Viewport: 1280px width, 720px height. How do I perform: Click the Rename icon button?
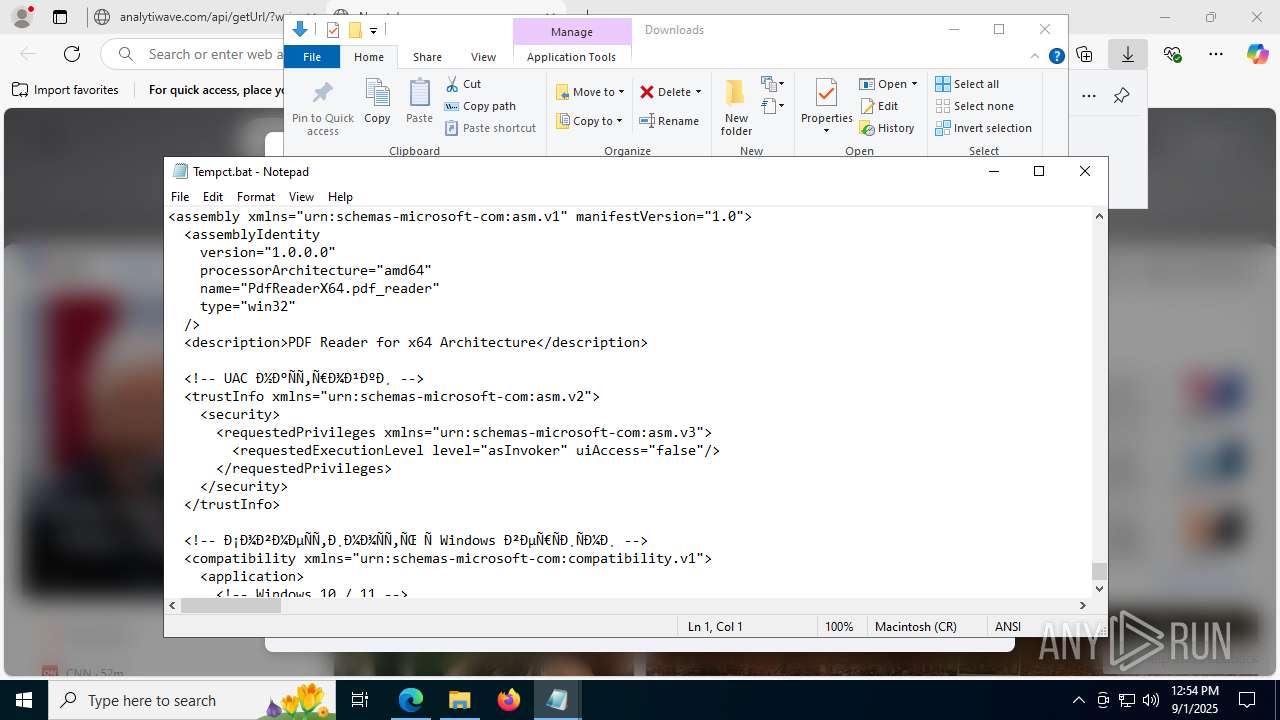click(670, 121)
